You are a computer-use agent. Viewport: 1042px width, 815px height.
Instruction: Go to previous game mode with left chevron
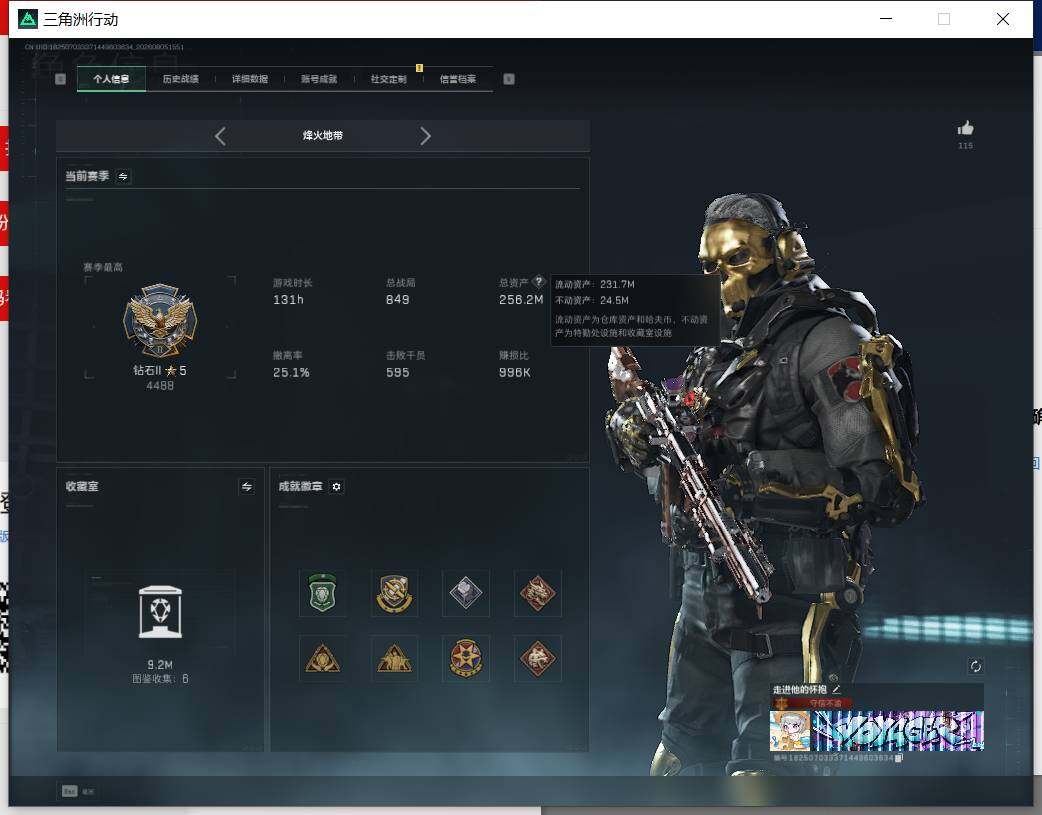tap(221, 136)
